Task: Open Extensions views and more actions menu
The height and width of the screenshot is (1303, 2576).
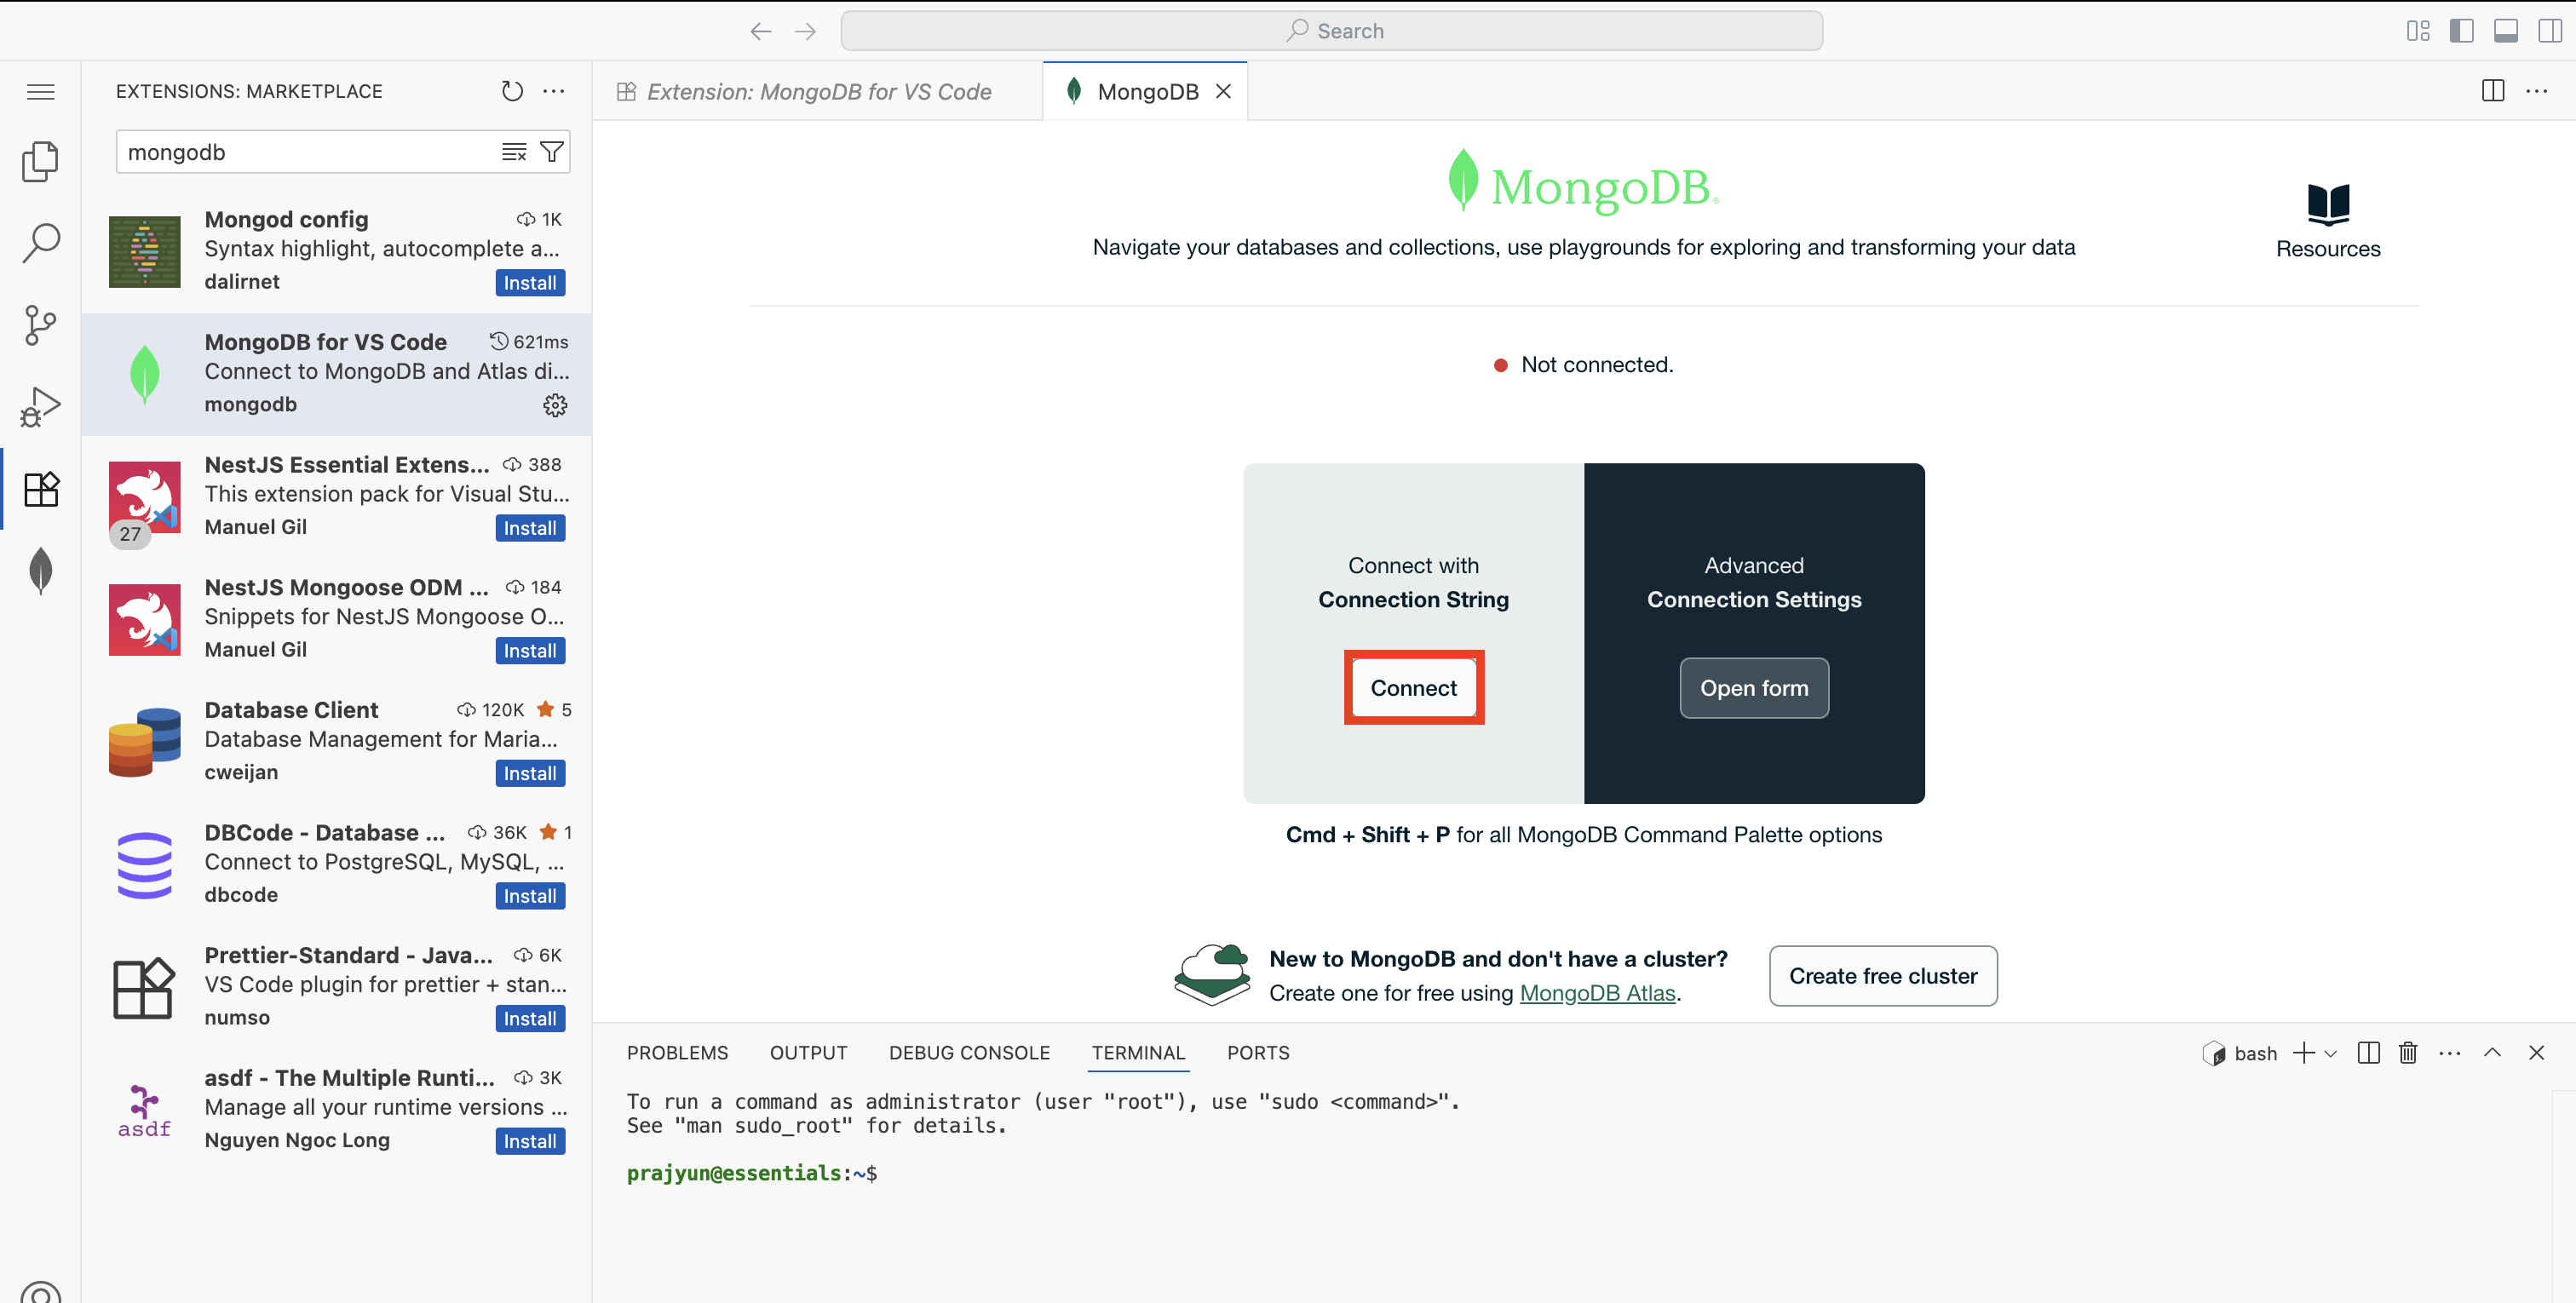Action: 553,91
